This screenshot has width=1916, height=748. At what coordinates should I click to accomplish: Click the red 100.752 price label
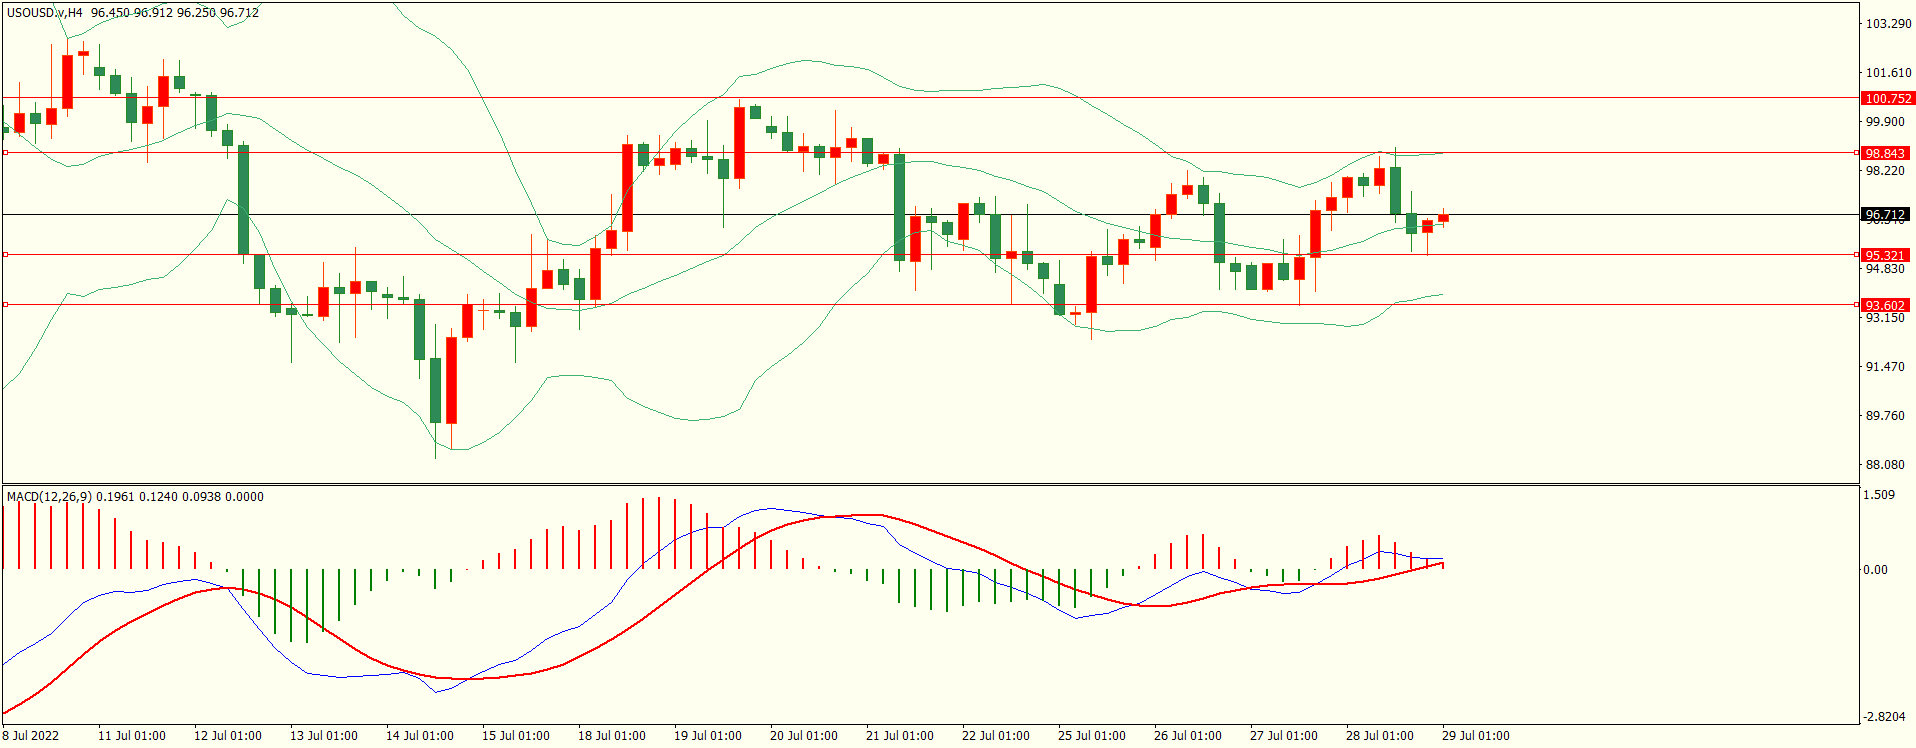coord(1887,98)
